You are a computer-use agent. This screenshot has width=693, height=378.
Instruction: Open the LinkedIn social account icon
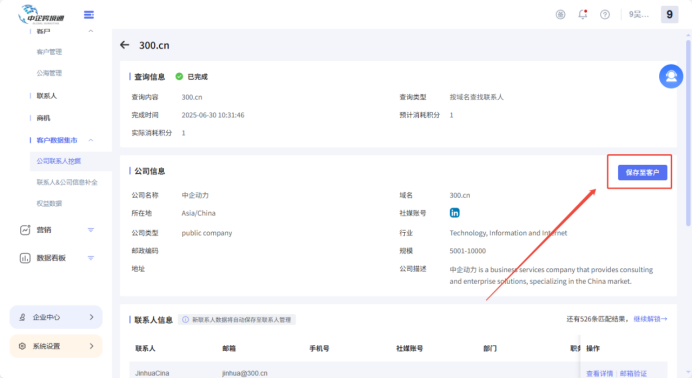pyautogui.click(x=454, y=213)
